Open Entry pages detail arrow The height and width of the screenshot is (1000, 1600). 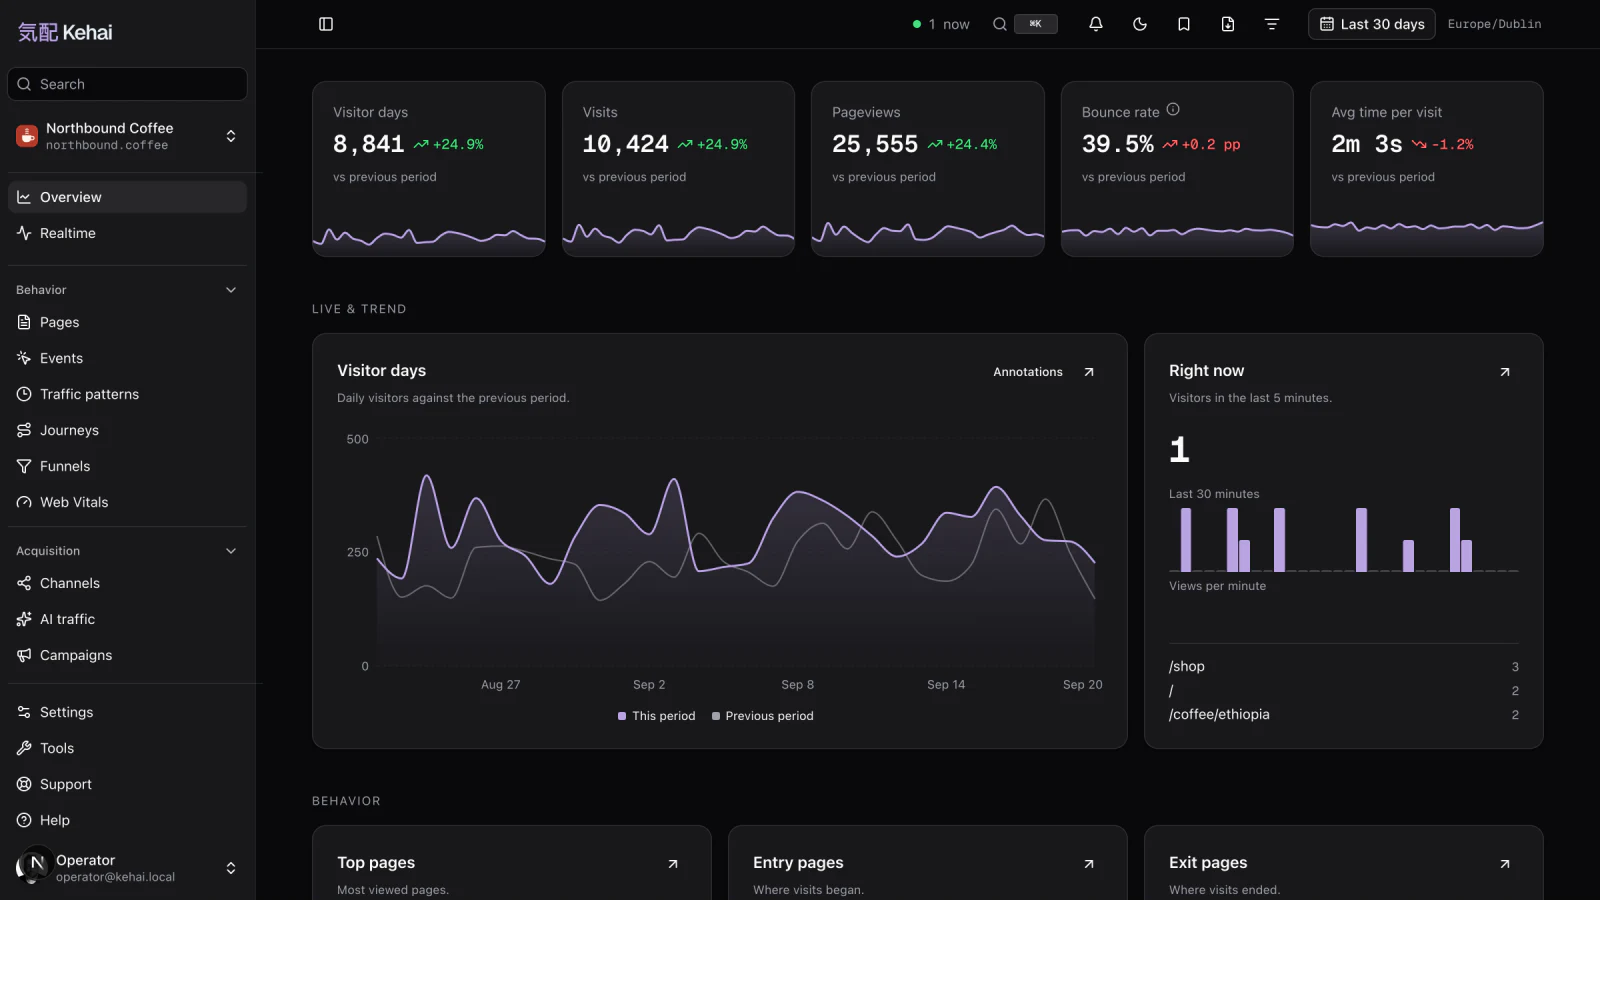pyautogui.click(x=1089, y=864)
